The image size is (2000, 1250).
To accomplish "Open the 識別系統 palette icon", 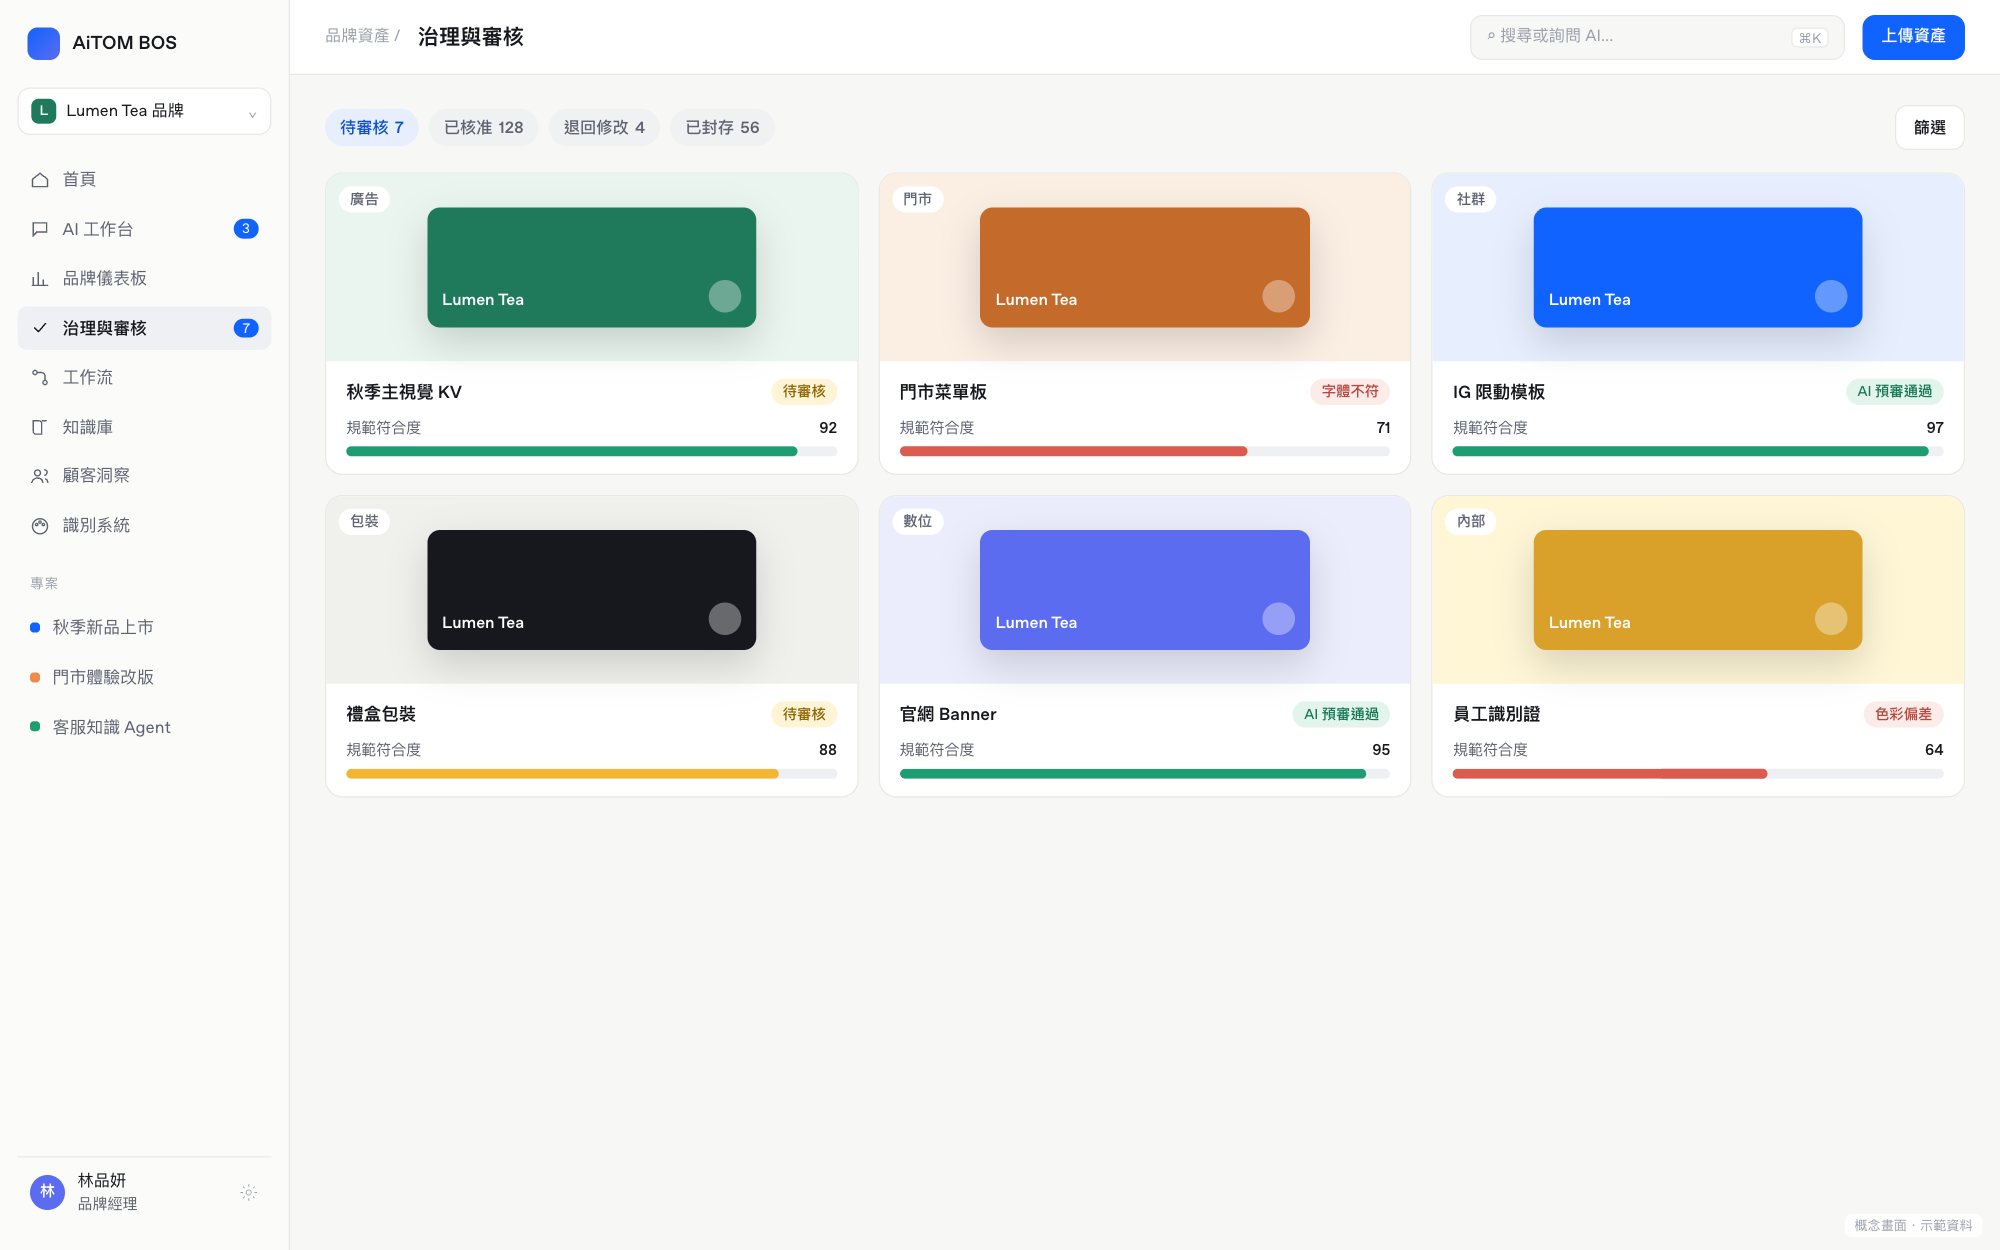I will tap(40, 526).
